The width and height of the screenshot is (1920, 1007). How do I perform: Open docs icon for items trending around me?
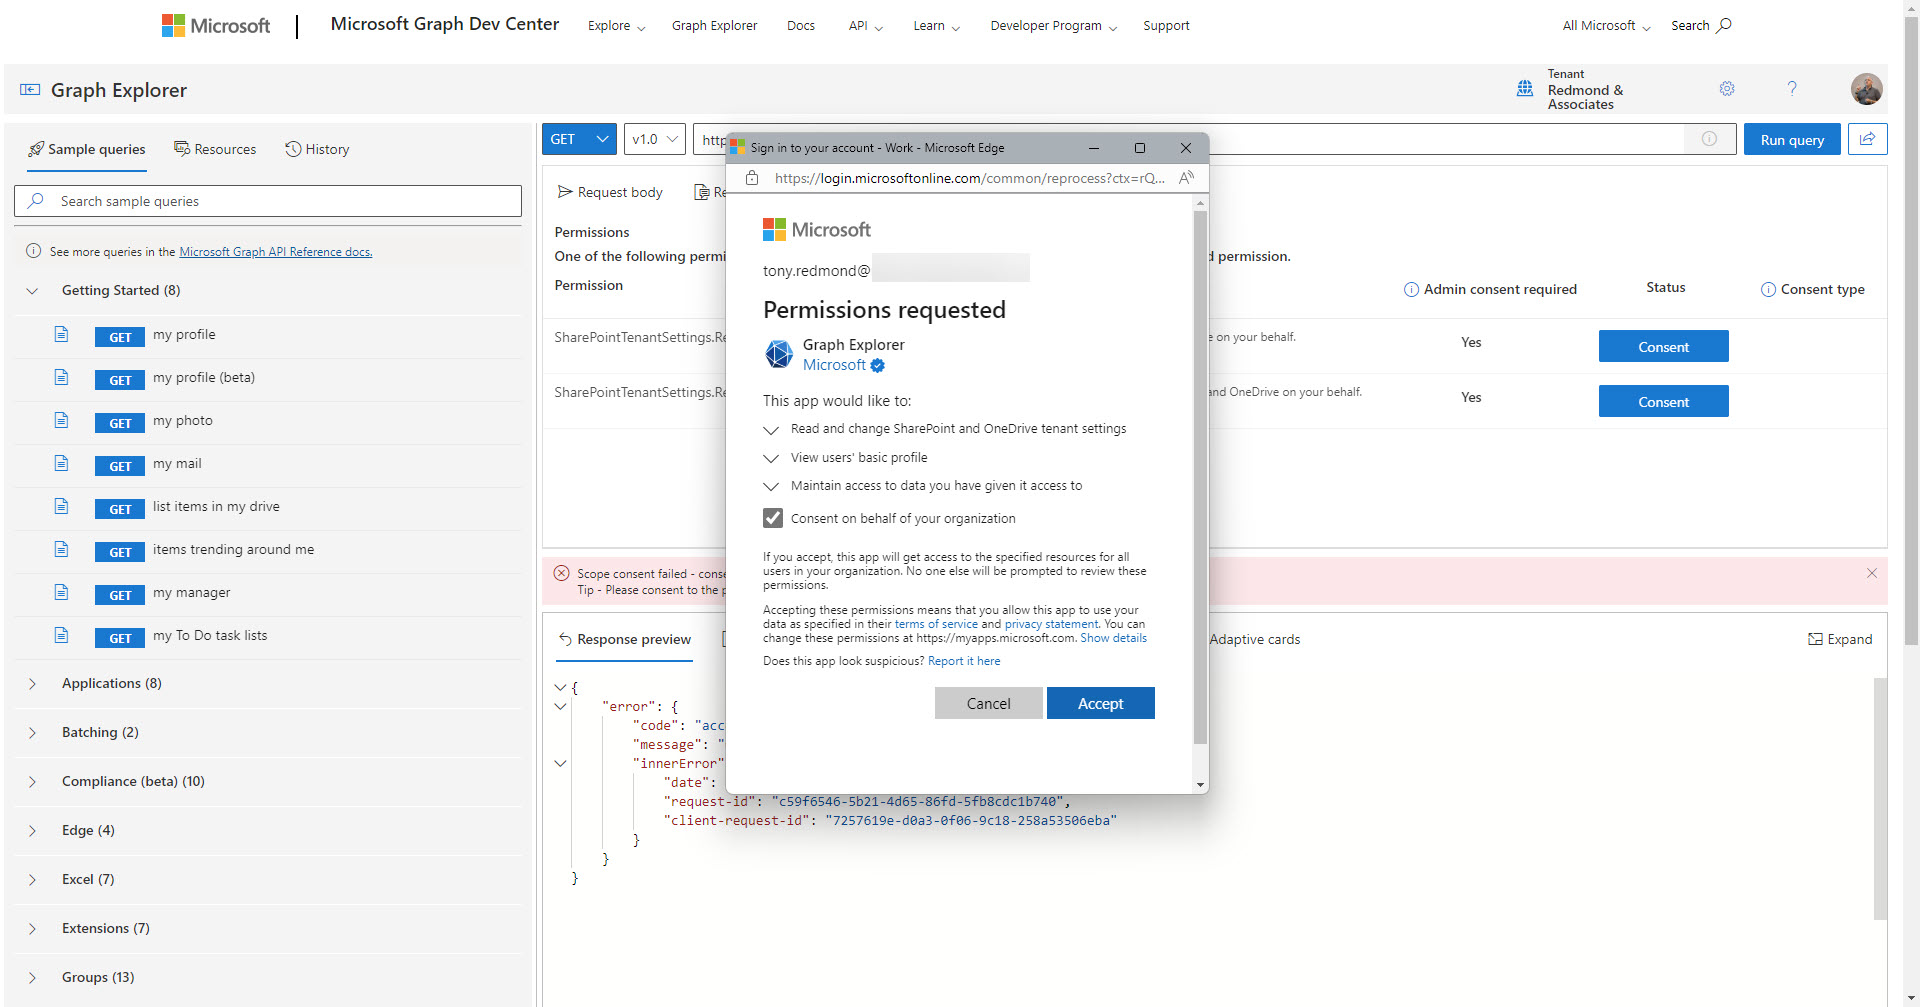[x=61, y=550]
